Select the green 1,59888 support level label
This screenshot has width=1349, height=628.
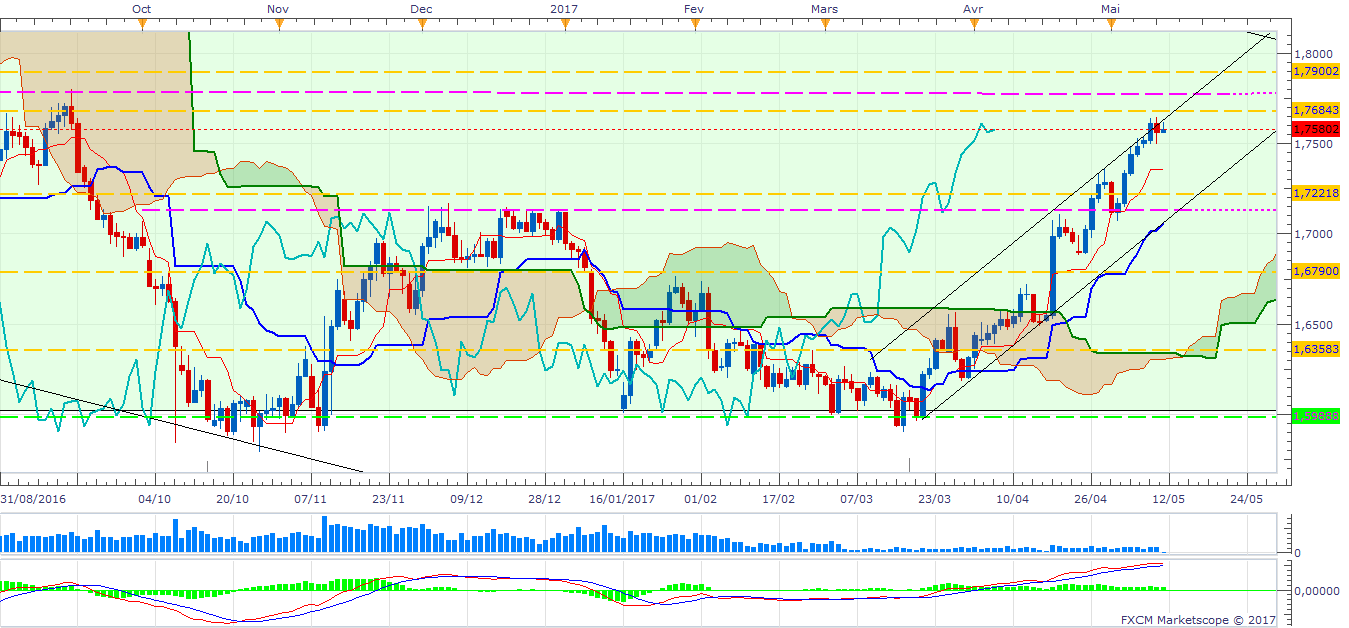click(x=1315, y=416)
